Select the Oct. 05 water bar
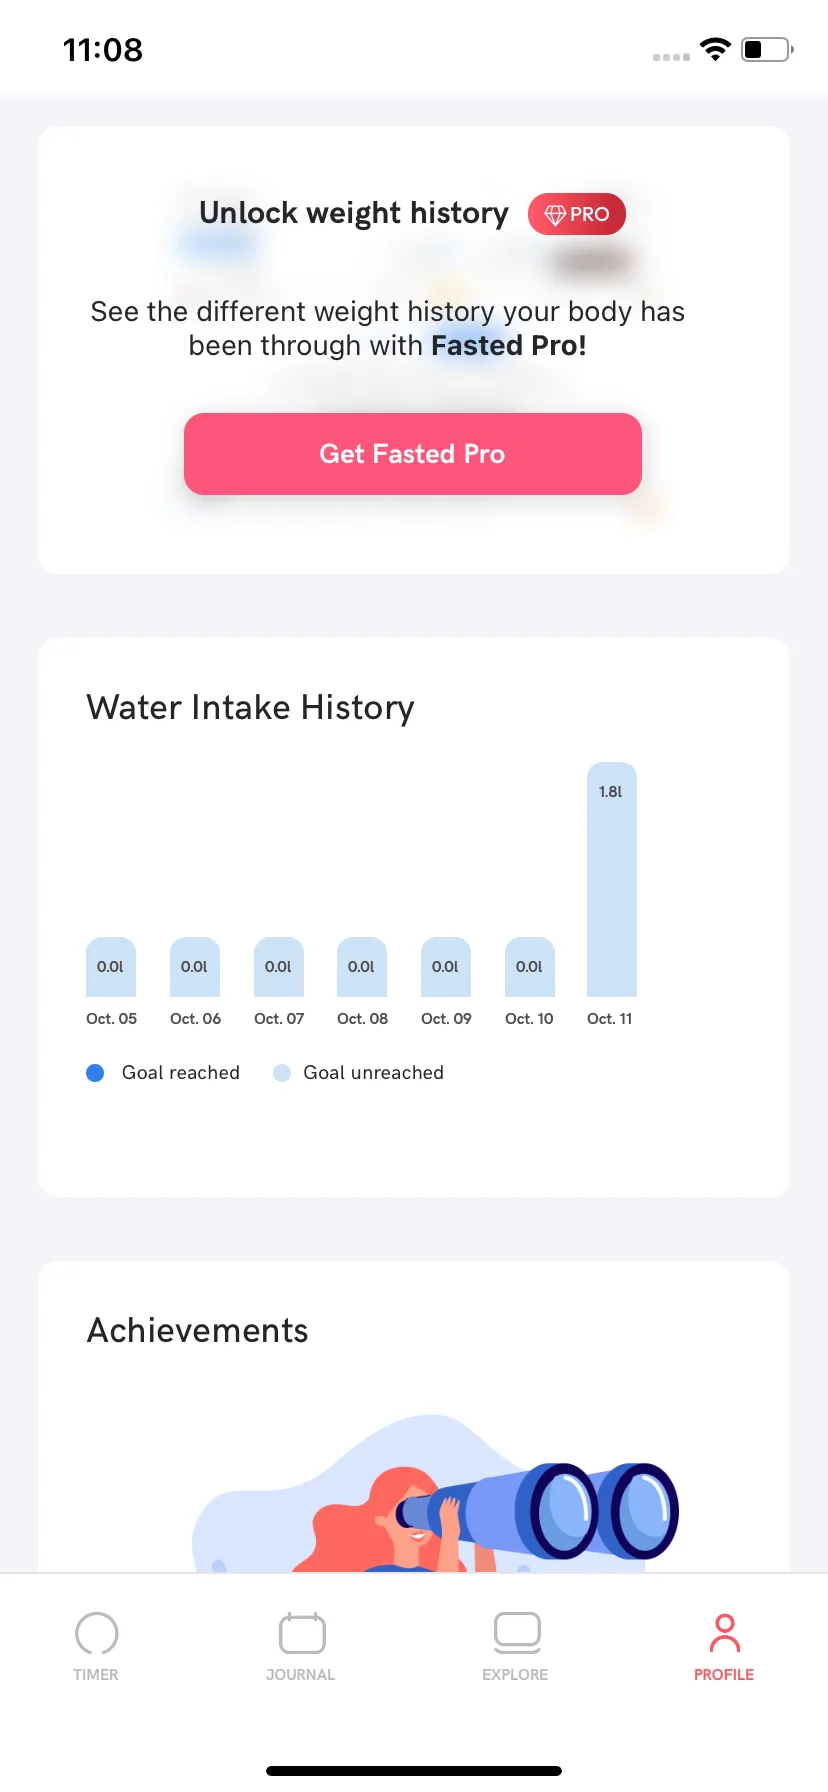 111,967
